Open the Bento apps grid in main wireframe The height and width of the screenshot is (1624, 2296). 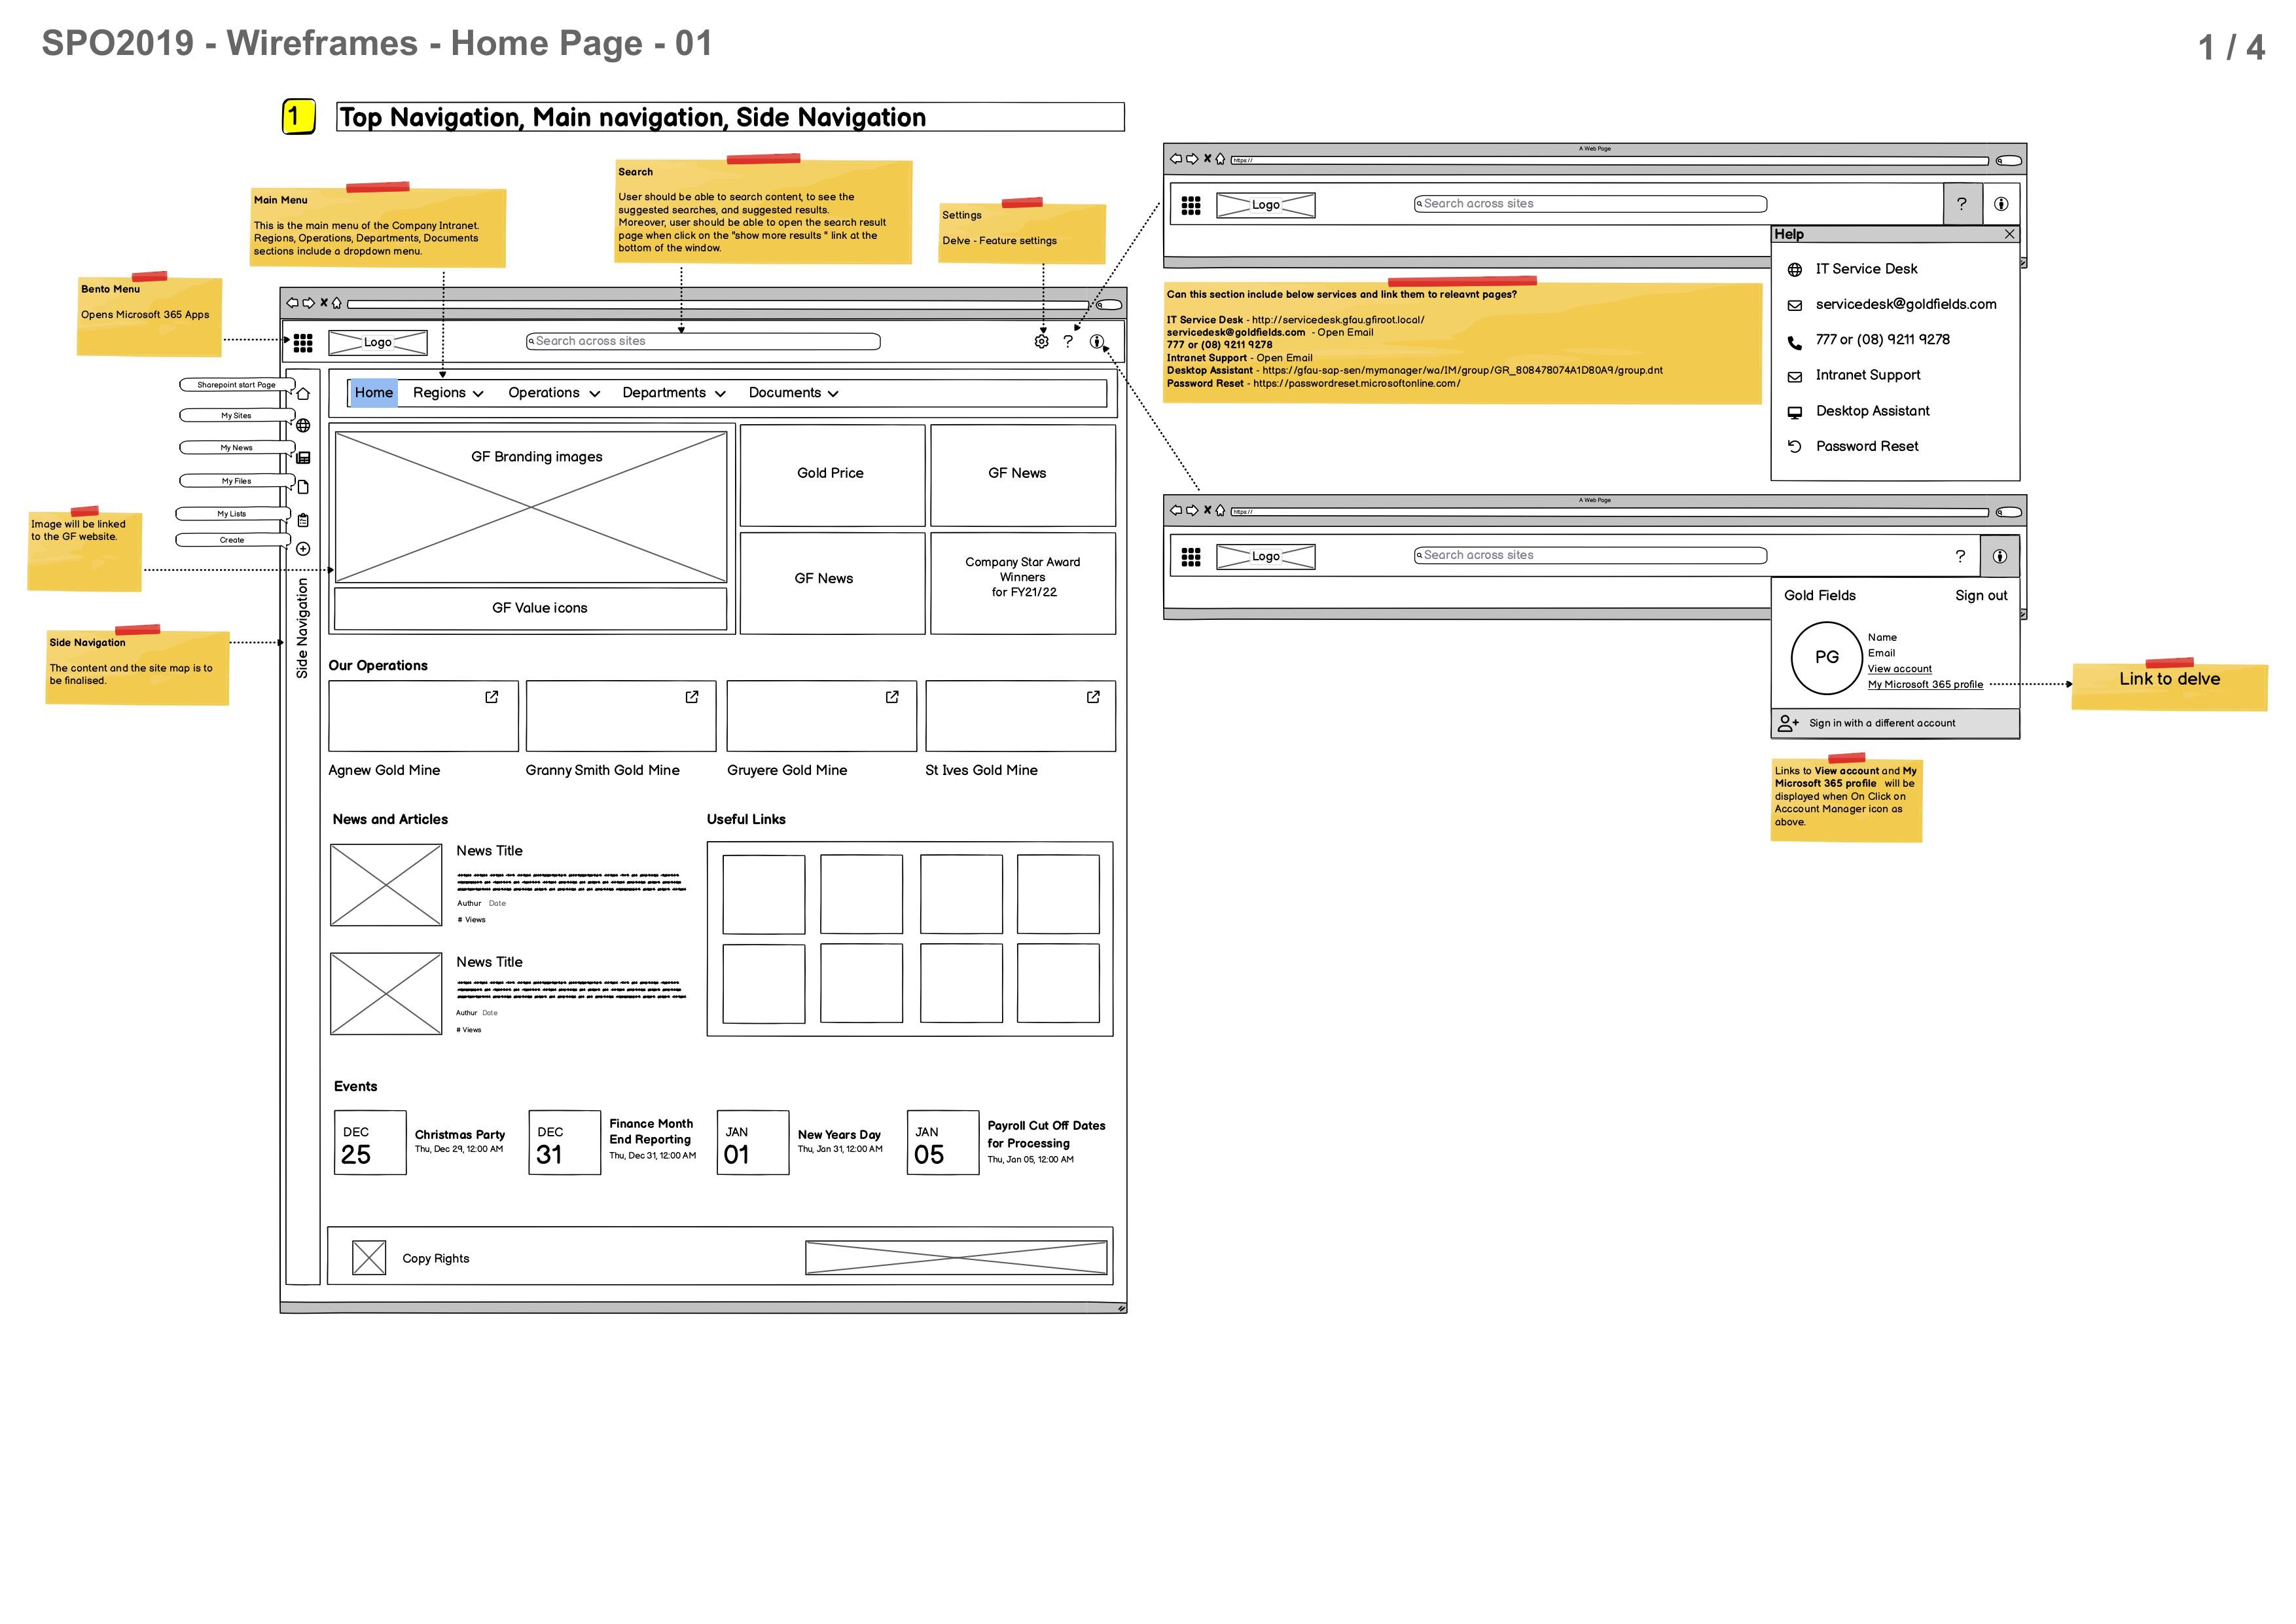point(303,343)
